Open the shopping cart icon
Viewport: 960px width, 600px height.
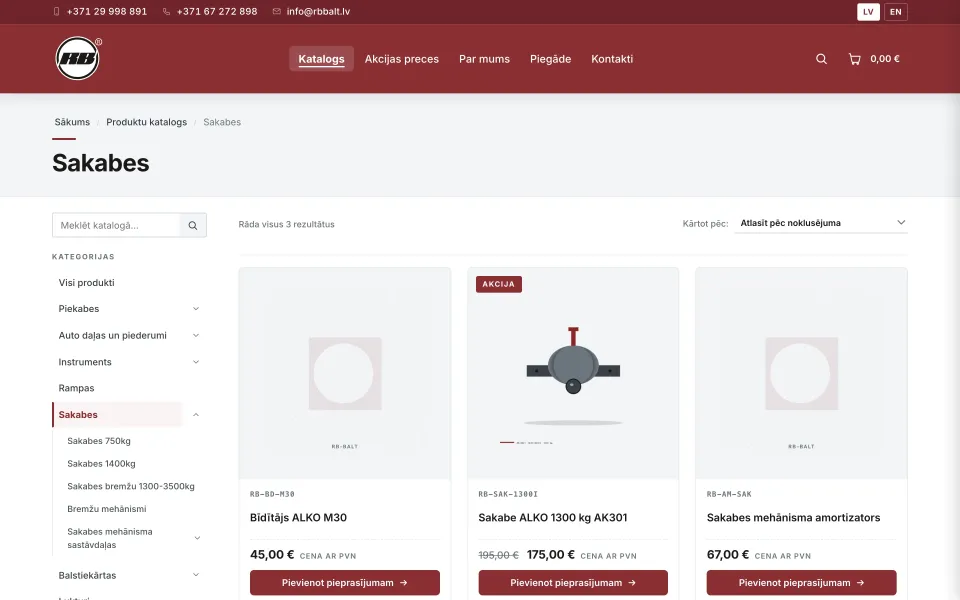click(854, 59)
